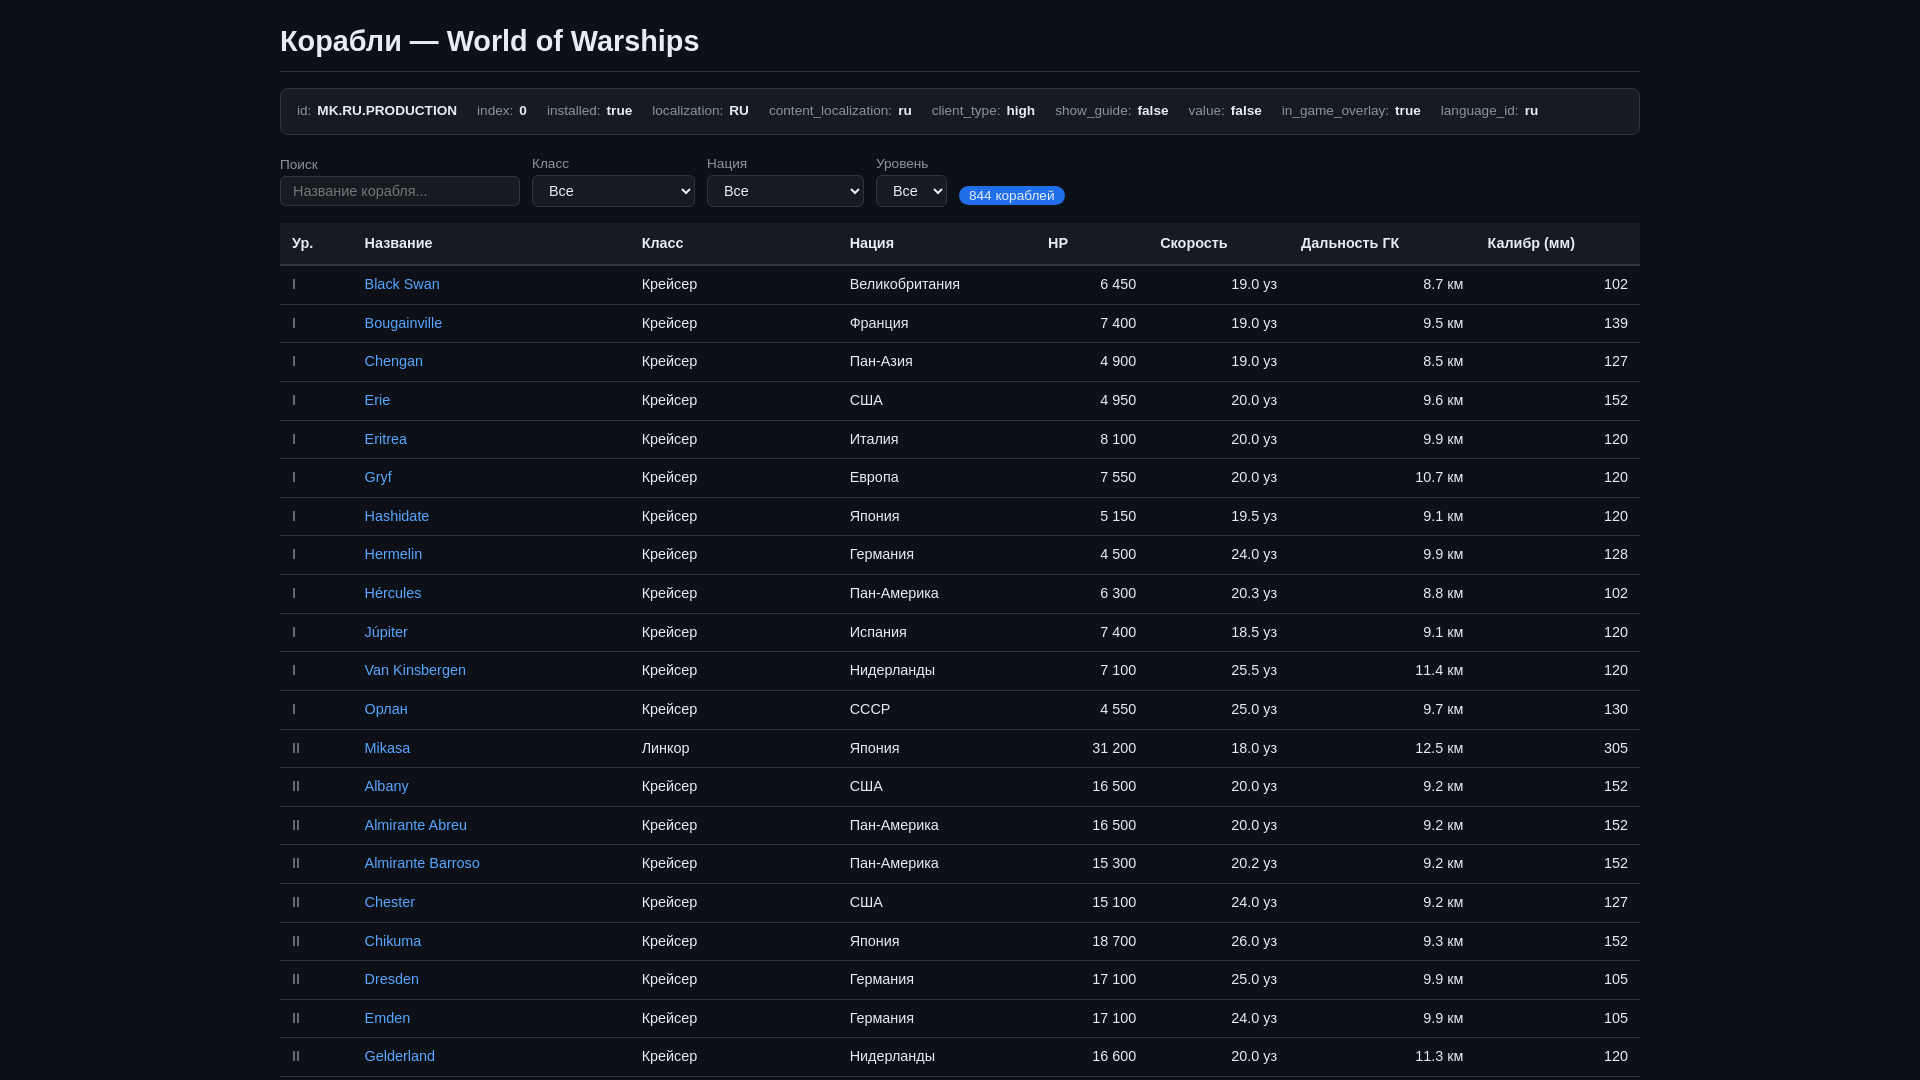
Task: Click the Дальность ГК column header
Action: (1350, 243)
